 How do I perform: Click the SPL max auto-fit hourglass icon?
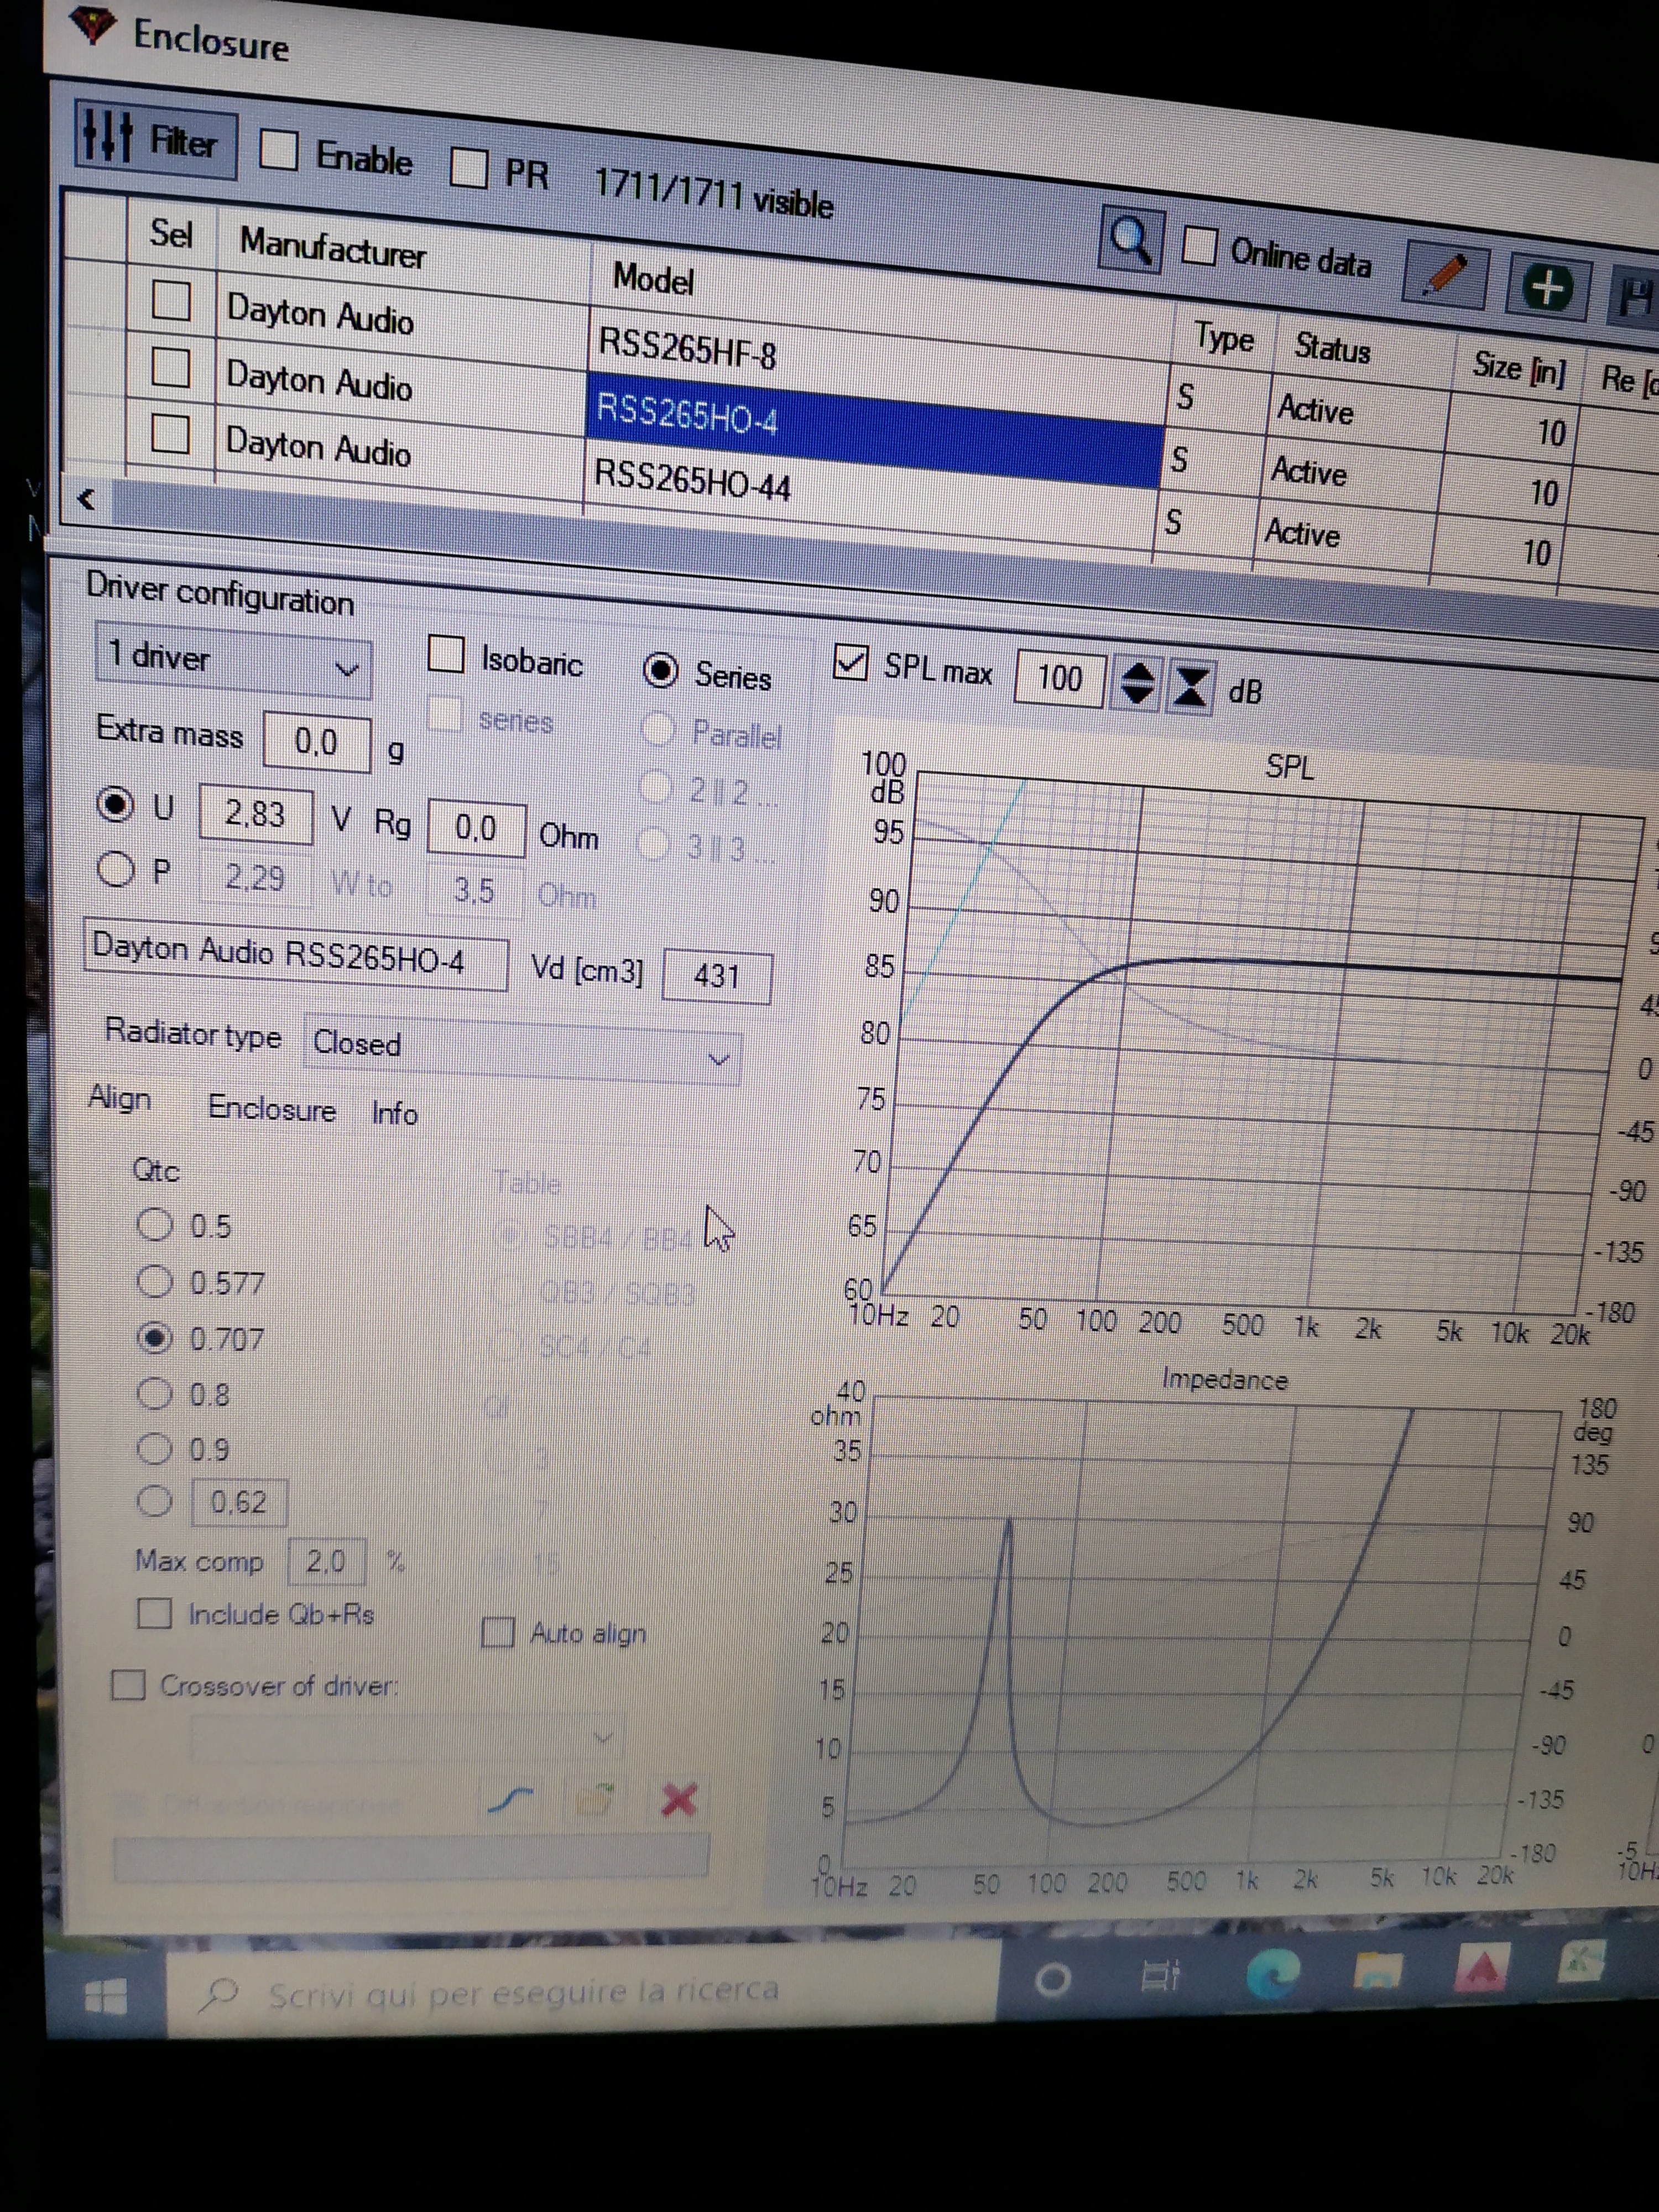tap(1190, 687)
